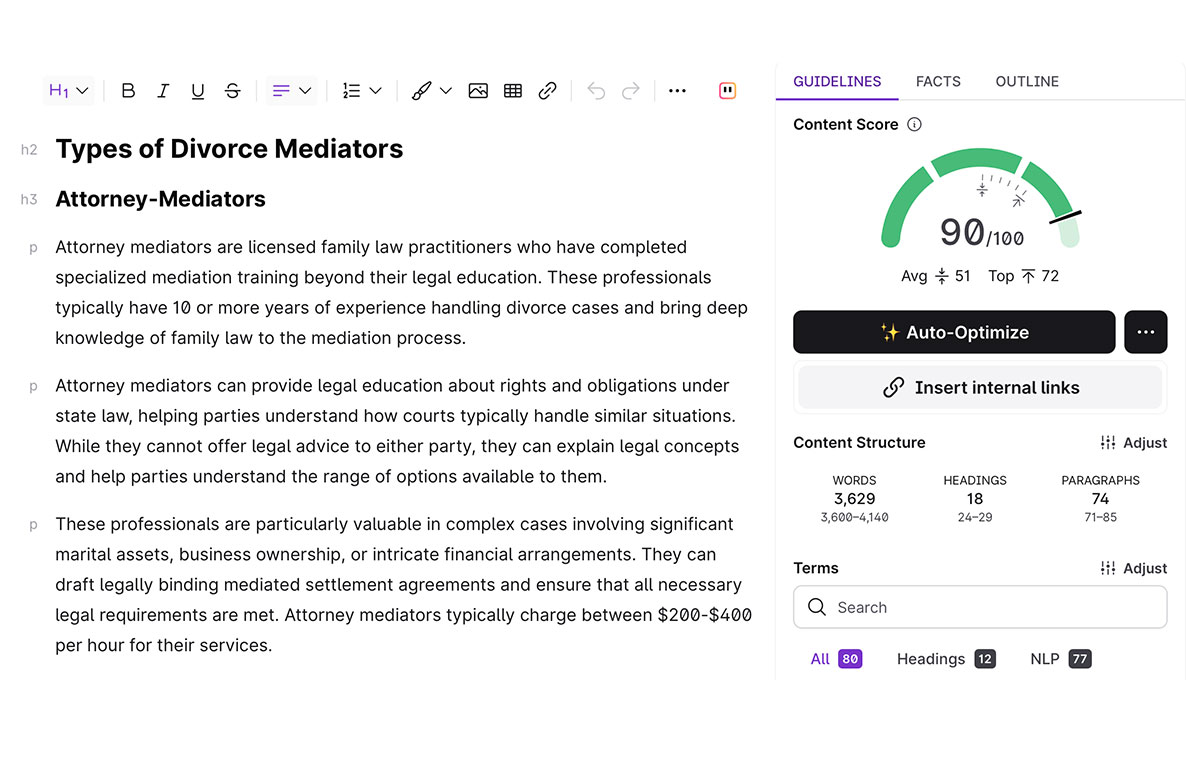The width and height of the screenshot is (1186, 763).
Task: Apply italic formatting to text
Action: click(163, 91)
